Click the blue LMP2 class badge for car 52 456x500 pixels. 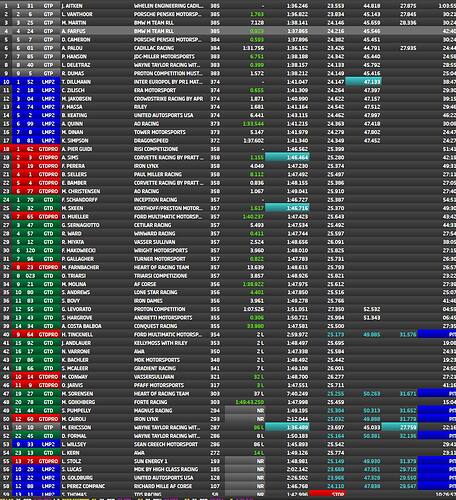tap(48, 82)
